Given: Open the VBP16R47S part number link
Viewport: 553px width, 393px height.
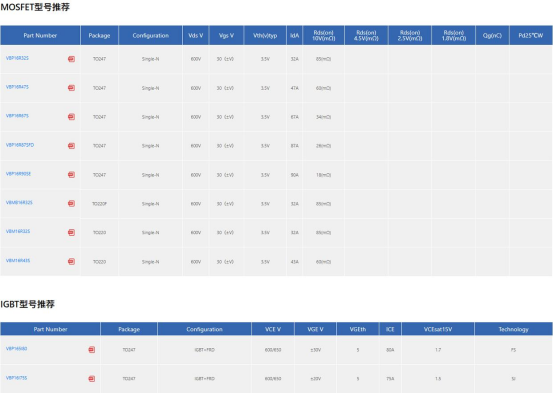Looking at the screenshot, I should (x=17, y=87).
